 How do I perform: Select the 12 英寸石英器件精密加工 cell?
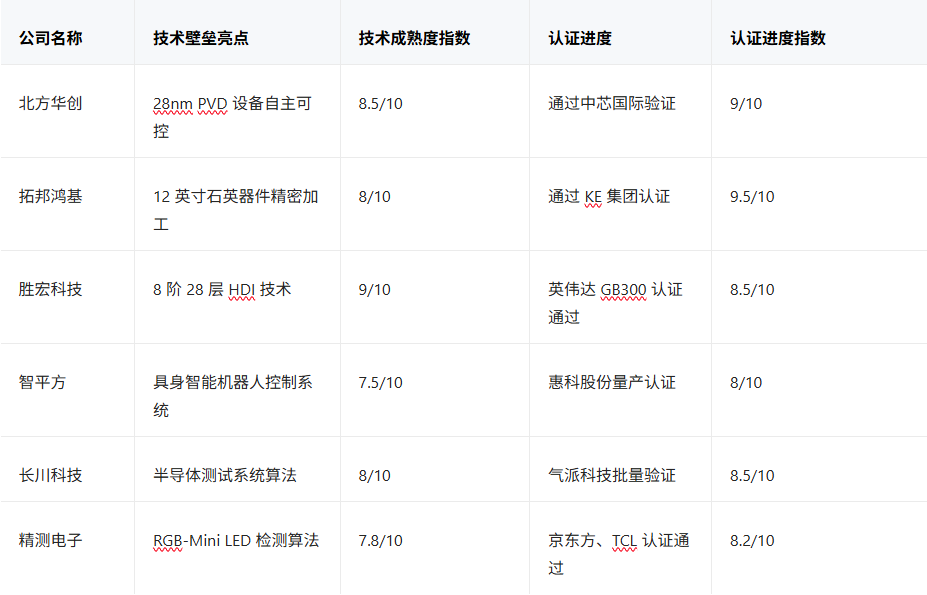pos(235,210)
